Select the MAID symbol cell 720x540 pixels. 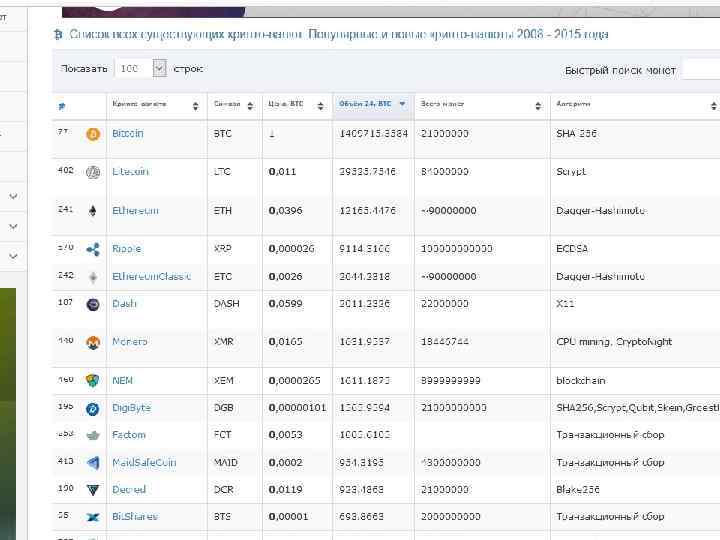click(x=226, y=462)
